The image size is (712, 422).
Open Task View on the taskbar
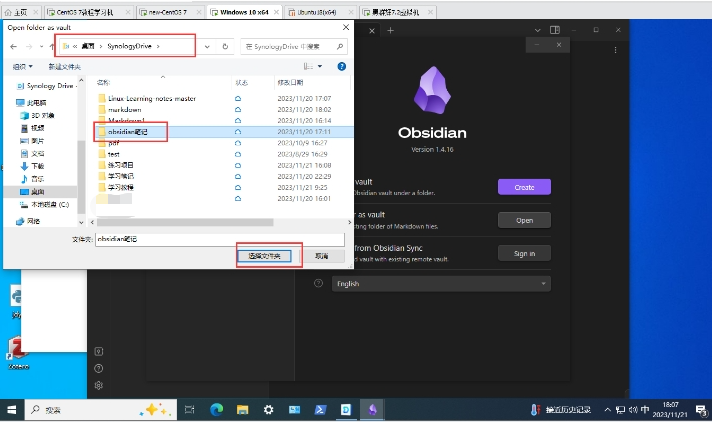click(189, 410)
